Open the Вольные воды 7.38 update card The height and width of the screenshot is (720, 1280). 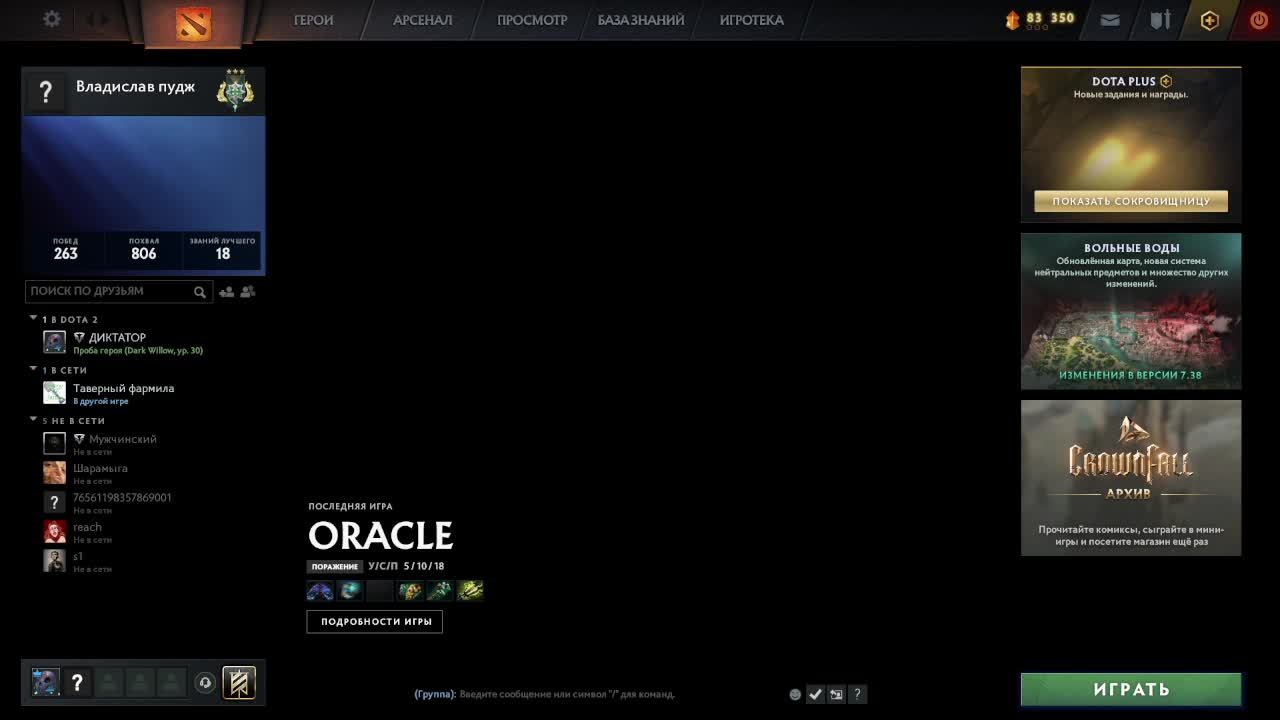click(1131, 311)
